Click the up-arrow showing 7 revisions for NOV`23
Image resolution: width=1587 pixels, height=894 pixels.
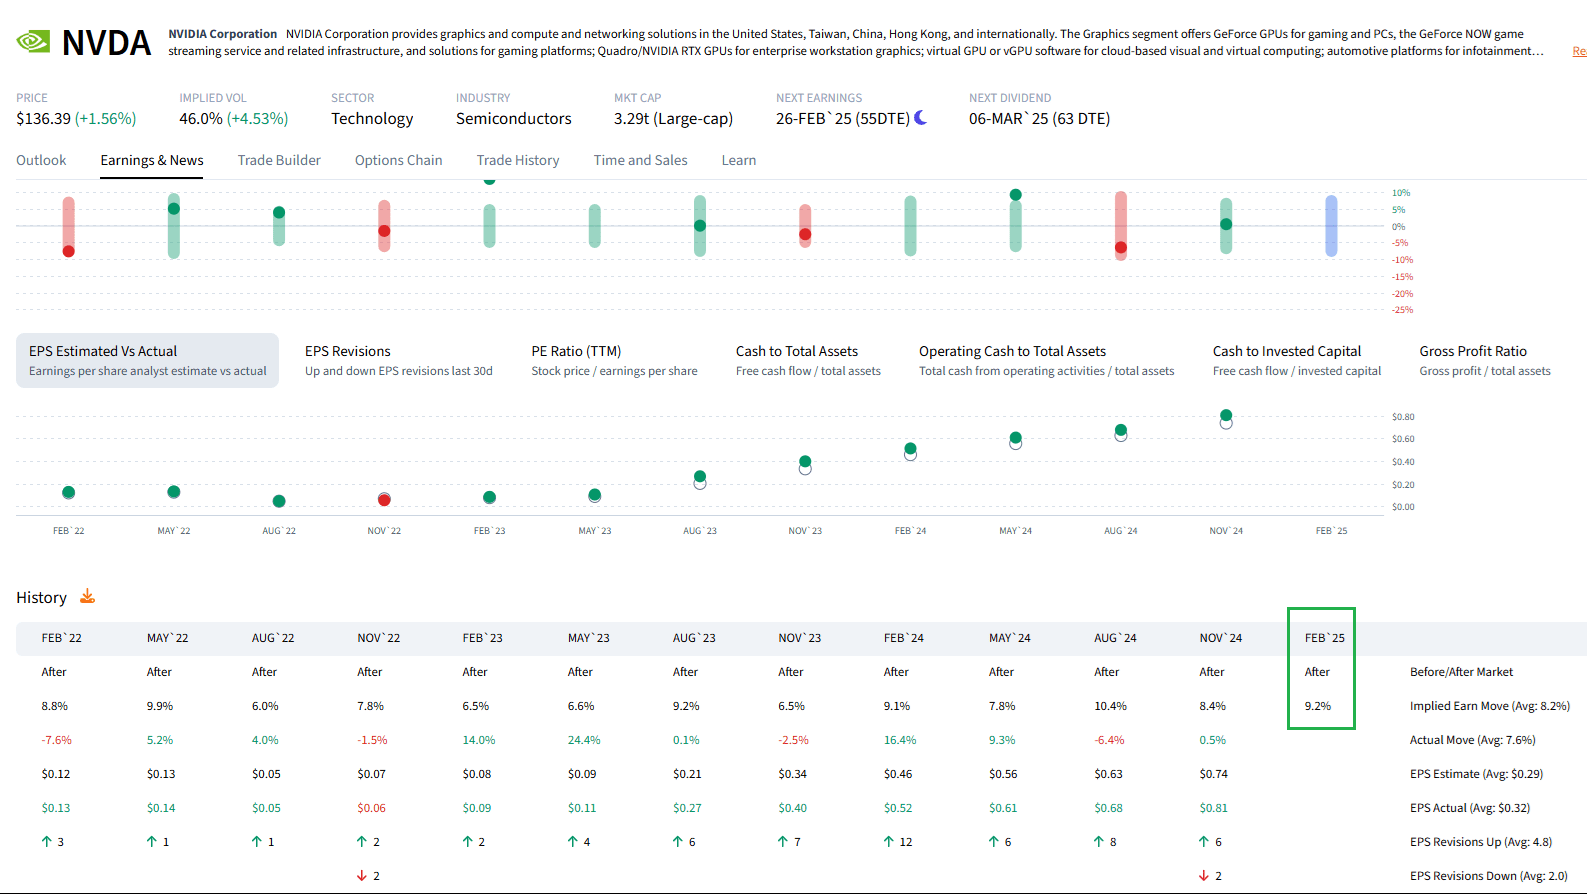(781, 841)
